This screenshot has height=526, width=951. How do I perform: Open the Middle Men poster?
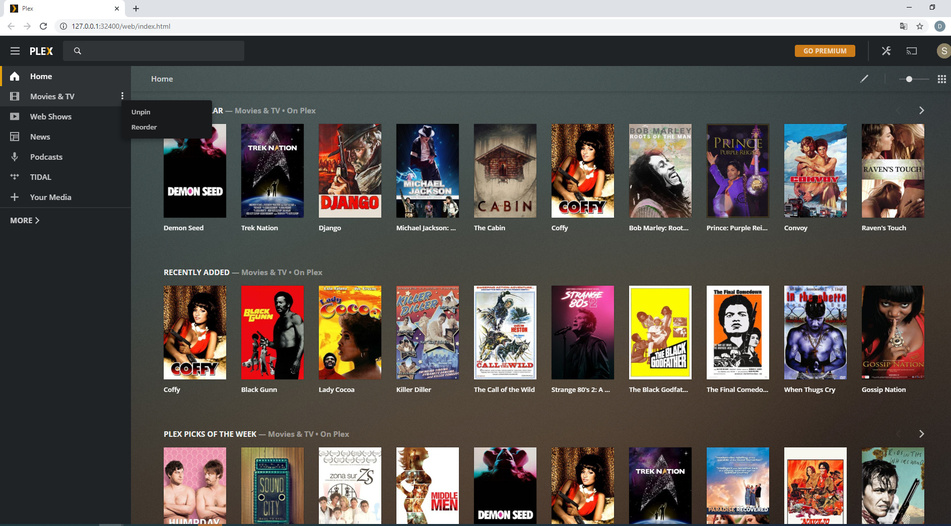coord(428,486)
